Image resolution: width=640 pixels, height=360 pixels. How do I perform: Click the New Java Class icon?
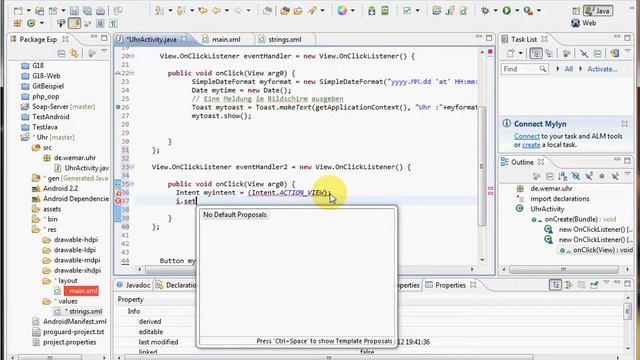click(31, 23)
